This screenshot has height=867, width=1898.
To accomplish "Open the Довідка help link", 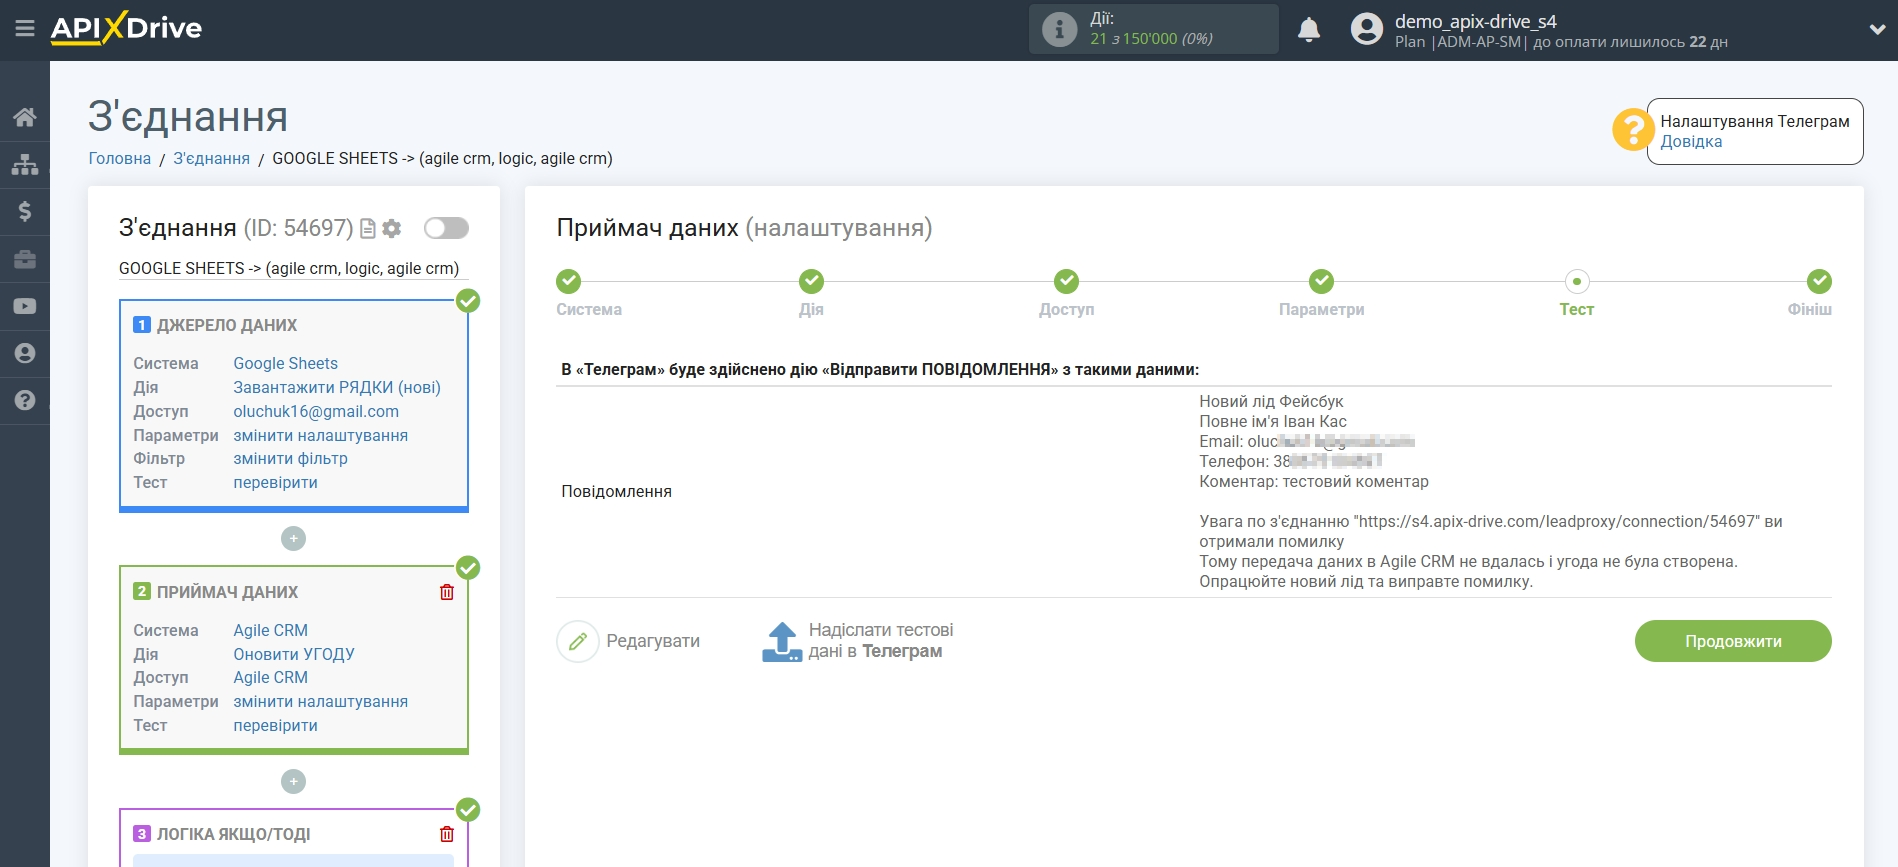I will click(x=1691, y=142).
